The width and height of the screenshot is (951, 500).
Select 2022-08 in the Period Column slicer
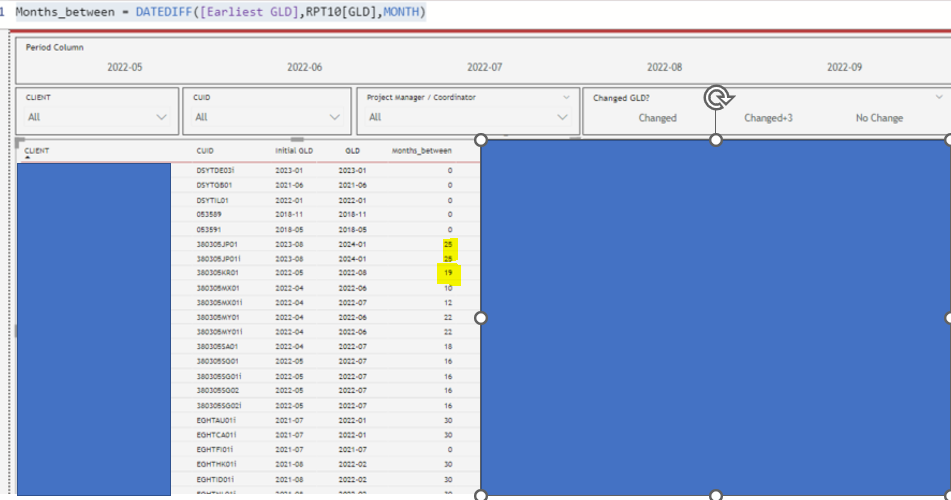(665, 67)
